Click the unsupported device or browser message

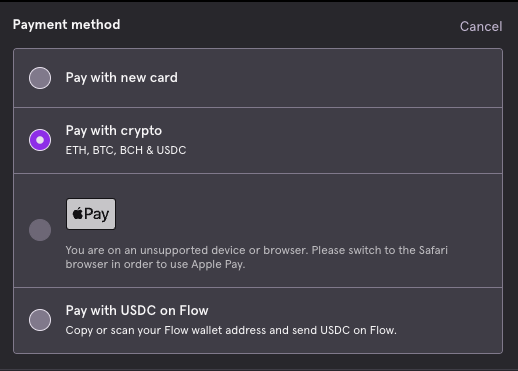(x=257, y=257)
